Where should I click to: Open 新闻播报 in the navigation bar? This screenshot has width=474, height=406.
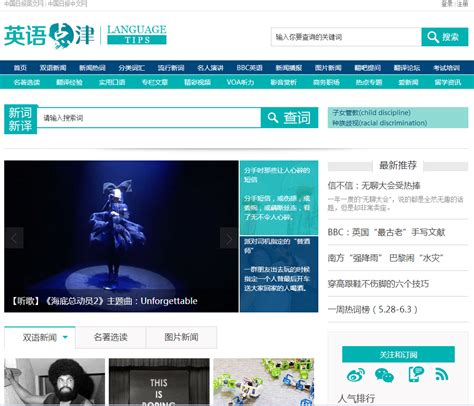pyautogui.click(x=289, y=68)
